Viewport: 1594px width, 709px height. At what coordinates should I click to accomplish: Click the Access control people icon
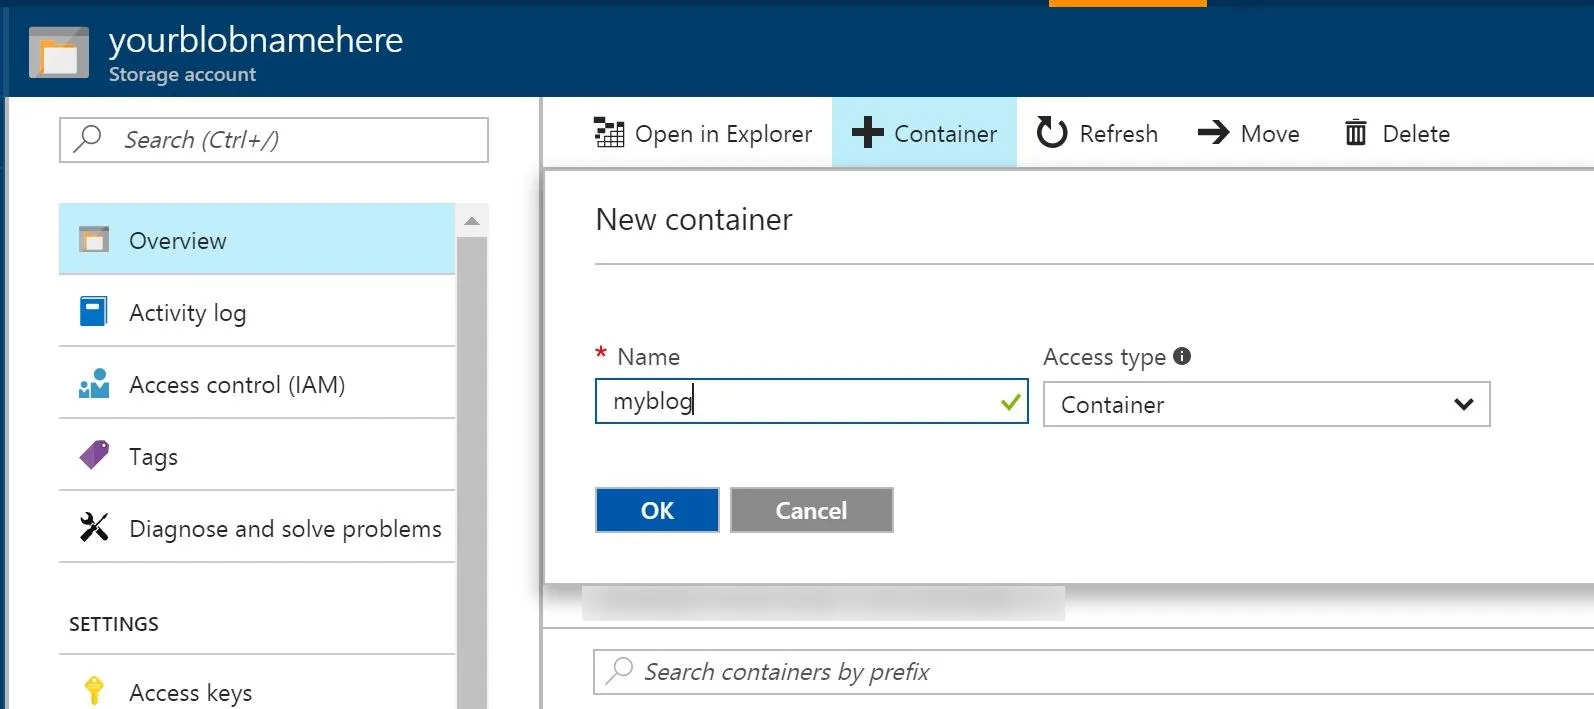tap(94, 383)
